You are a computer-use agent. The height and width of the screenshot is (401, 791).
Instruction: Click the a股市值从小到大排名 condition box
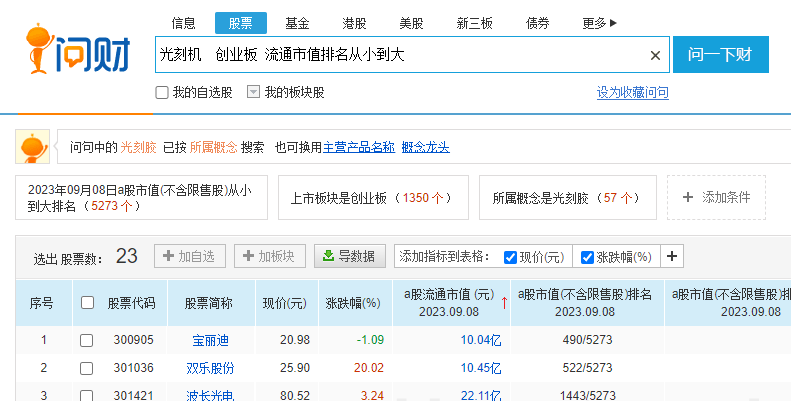141,197
